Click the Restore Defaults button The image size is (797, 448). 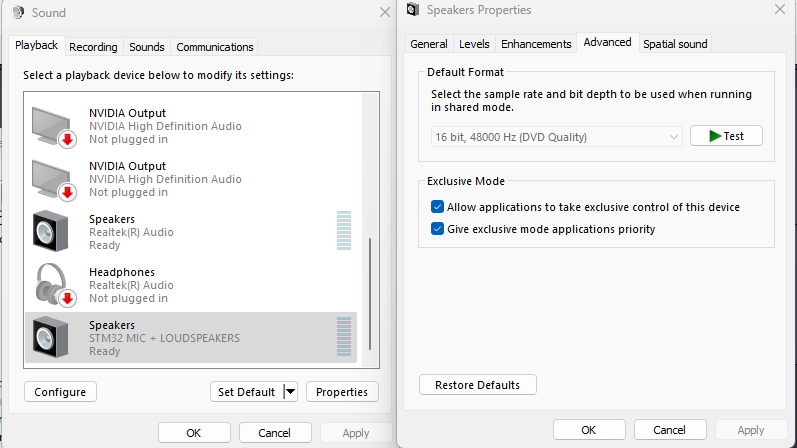coord(477,385)
